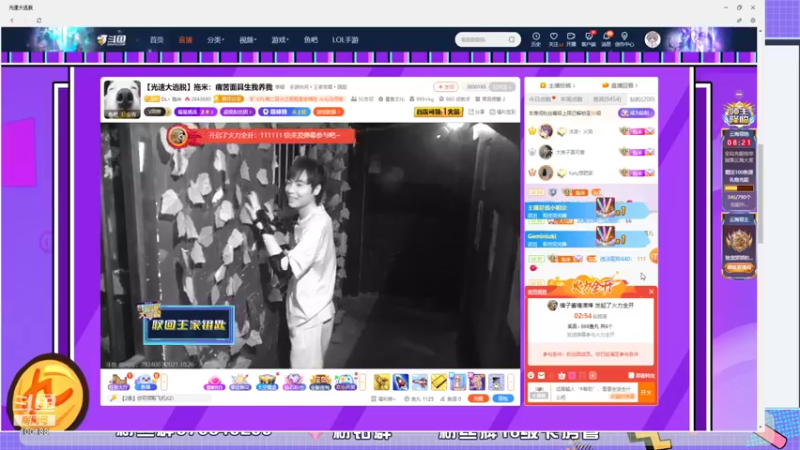This screenshot has height=450, width=800.
Task: Click the diamond activity icon
Action: point(293,382)
